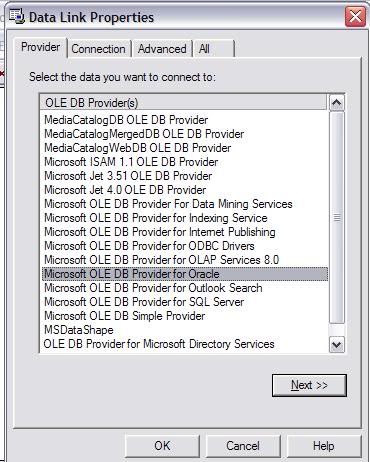Click the Next >> button
370x462 pixels.
(x=309, y=385)
